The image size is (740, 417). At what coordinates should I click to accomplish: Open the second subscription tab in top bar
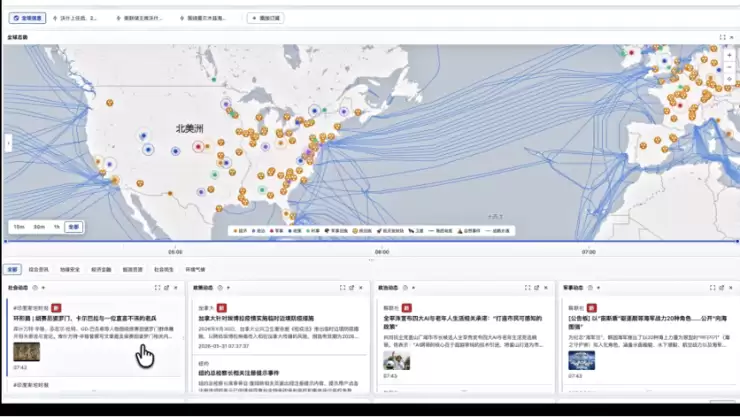click(139, 18)
